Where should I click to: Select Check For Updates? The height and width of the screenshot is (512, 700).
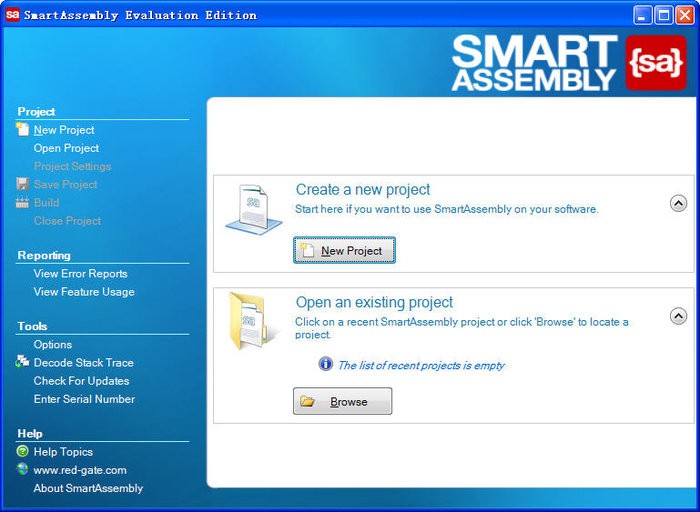[x=81, y=381]
